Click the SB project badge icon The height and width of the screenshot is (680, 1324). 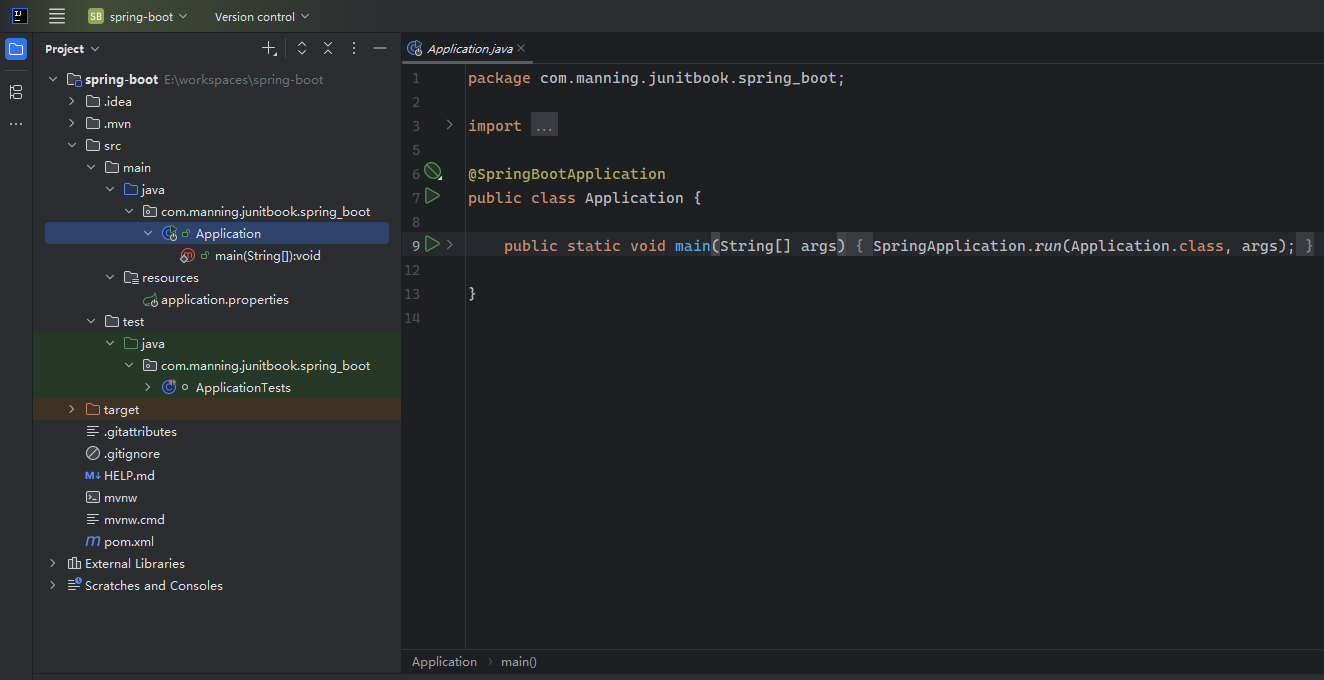pyautogui.click(x=96, y=16)
